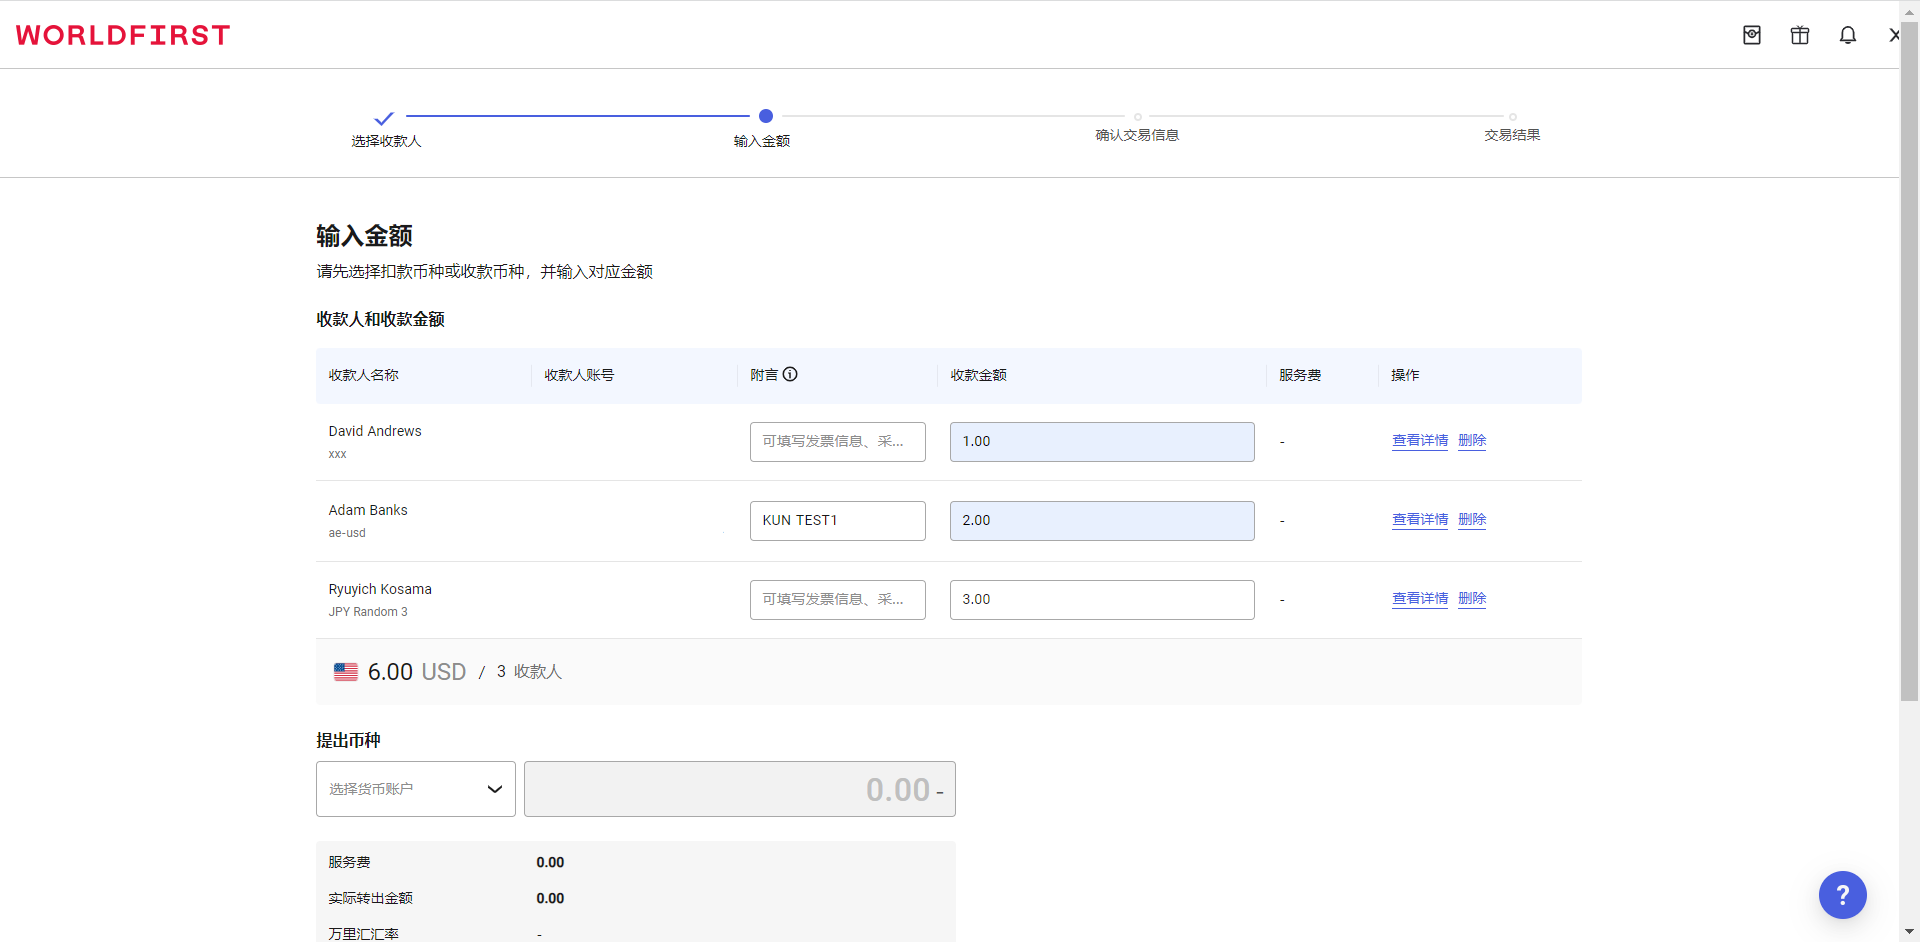The height and width of the screenshot is (942, 1920).
Task: Click the KUN TEST1 remark field
Action: [x=837, y=520]
